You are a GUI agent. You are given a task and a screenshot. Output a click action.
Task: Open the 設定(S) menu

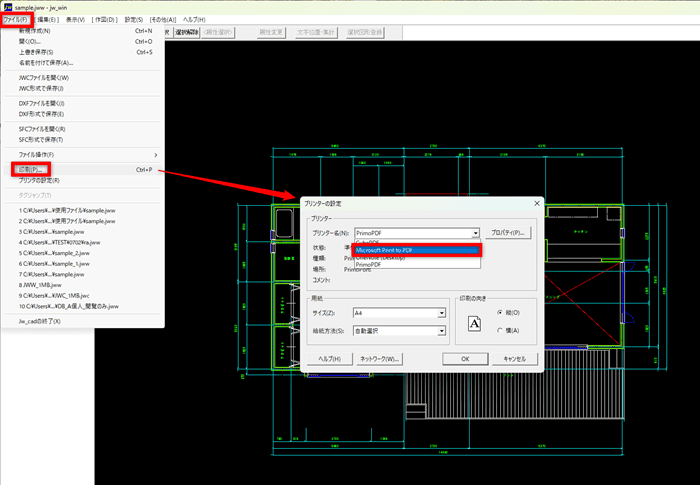(x=133, y=20)
